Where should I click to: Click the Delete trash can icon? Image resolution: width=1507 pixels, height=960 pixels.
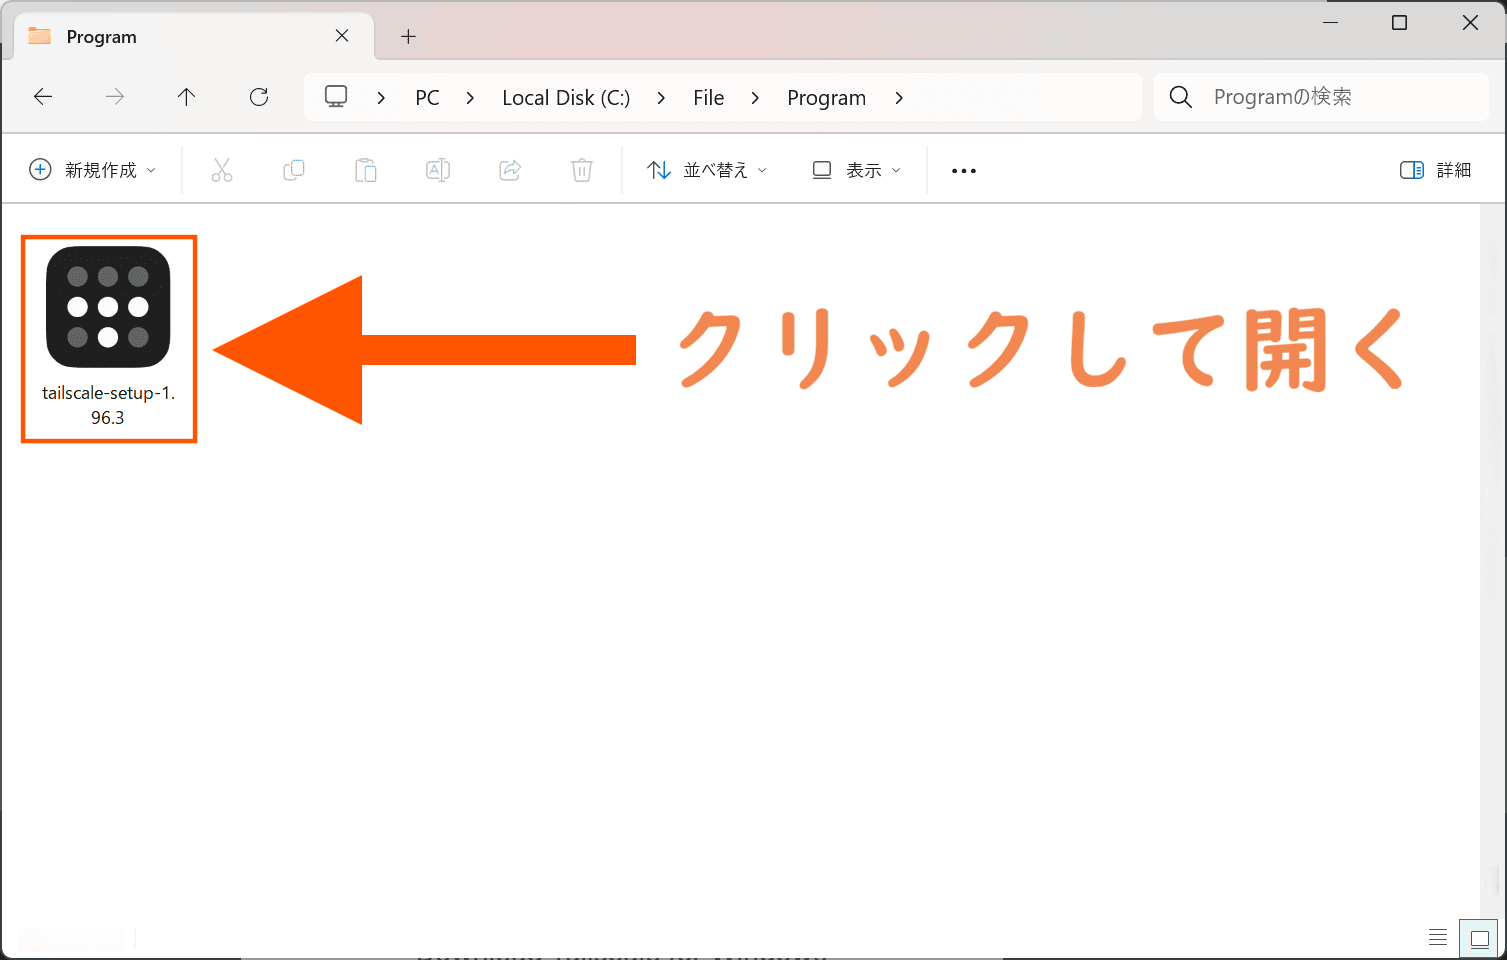[x=582, y=170]
